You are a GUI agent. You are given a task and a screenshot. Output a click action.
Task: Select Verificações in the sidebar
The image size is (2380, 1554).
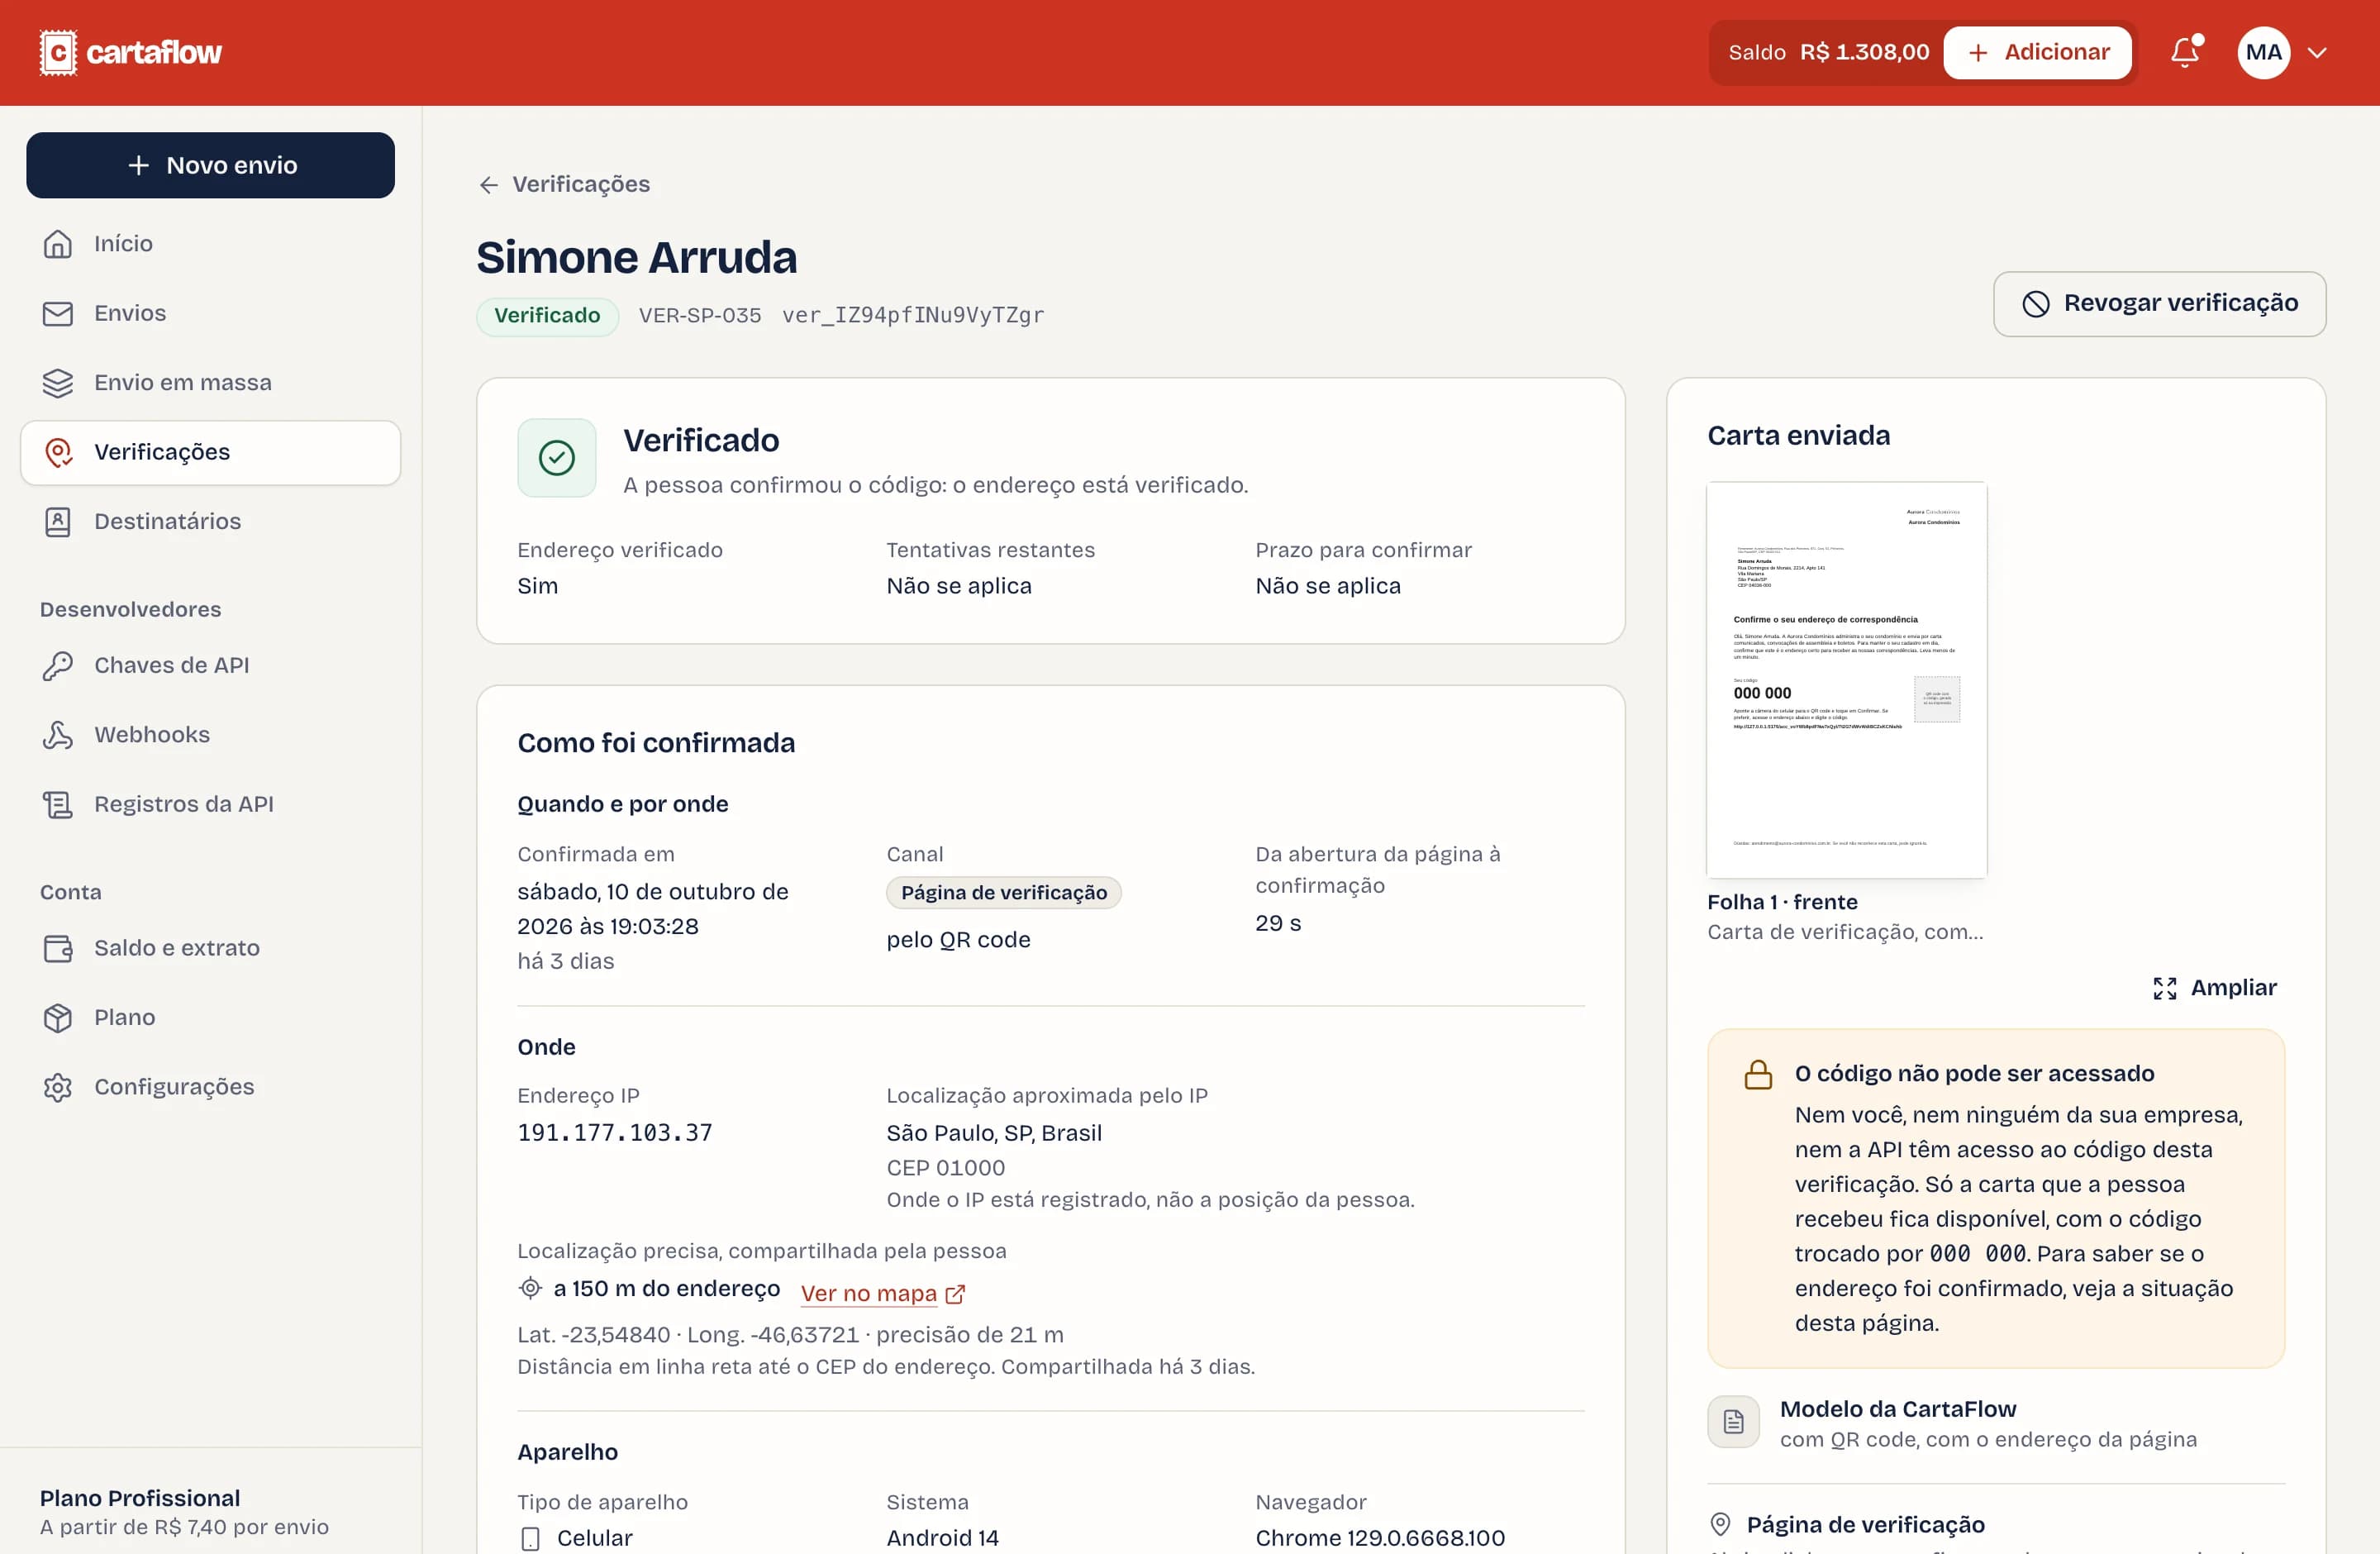tap(211, 452)
